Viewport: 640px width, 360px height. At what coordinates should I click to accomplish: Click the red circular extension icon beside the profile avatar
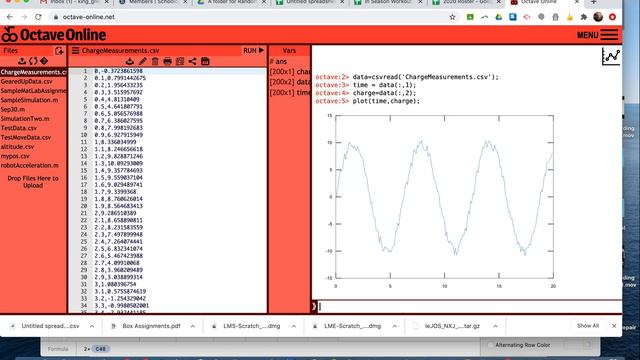612,17
